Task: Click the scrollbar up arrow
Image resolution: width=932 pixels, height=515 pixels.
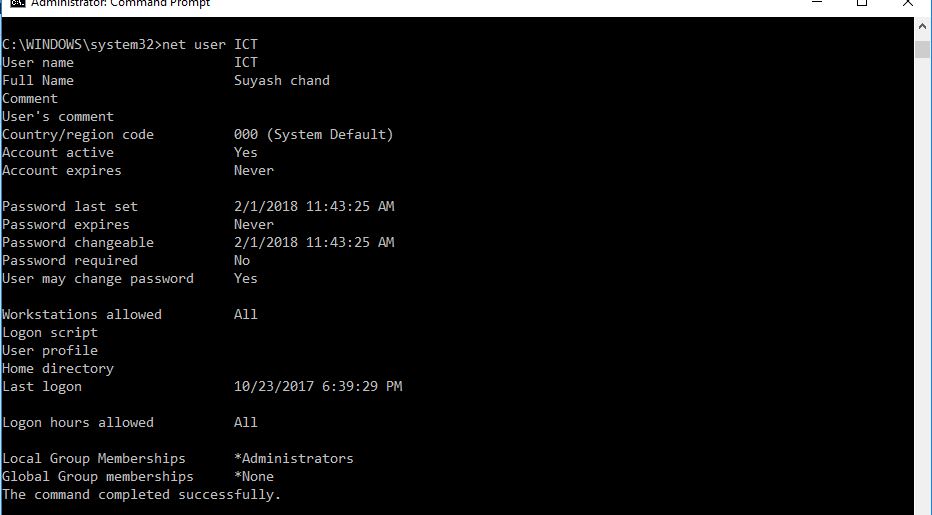Action: [x=922, y=26]
